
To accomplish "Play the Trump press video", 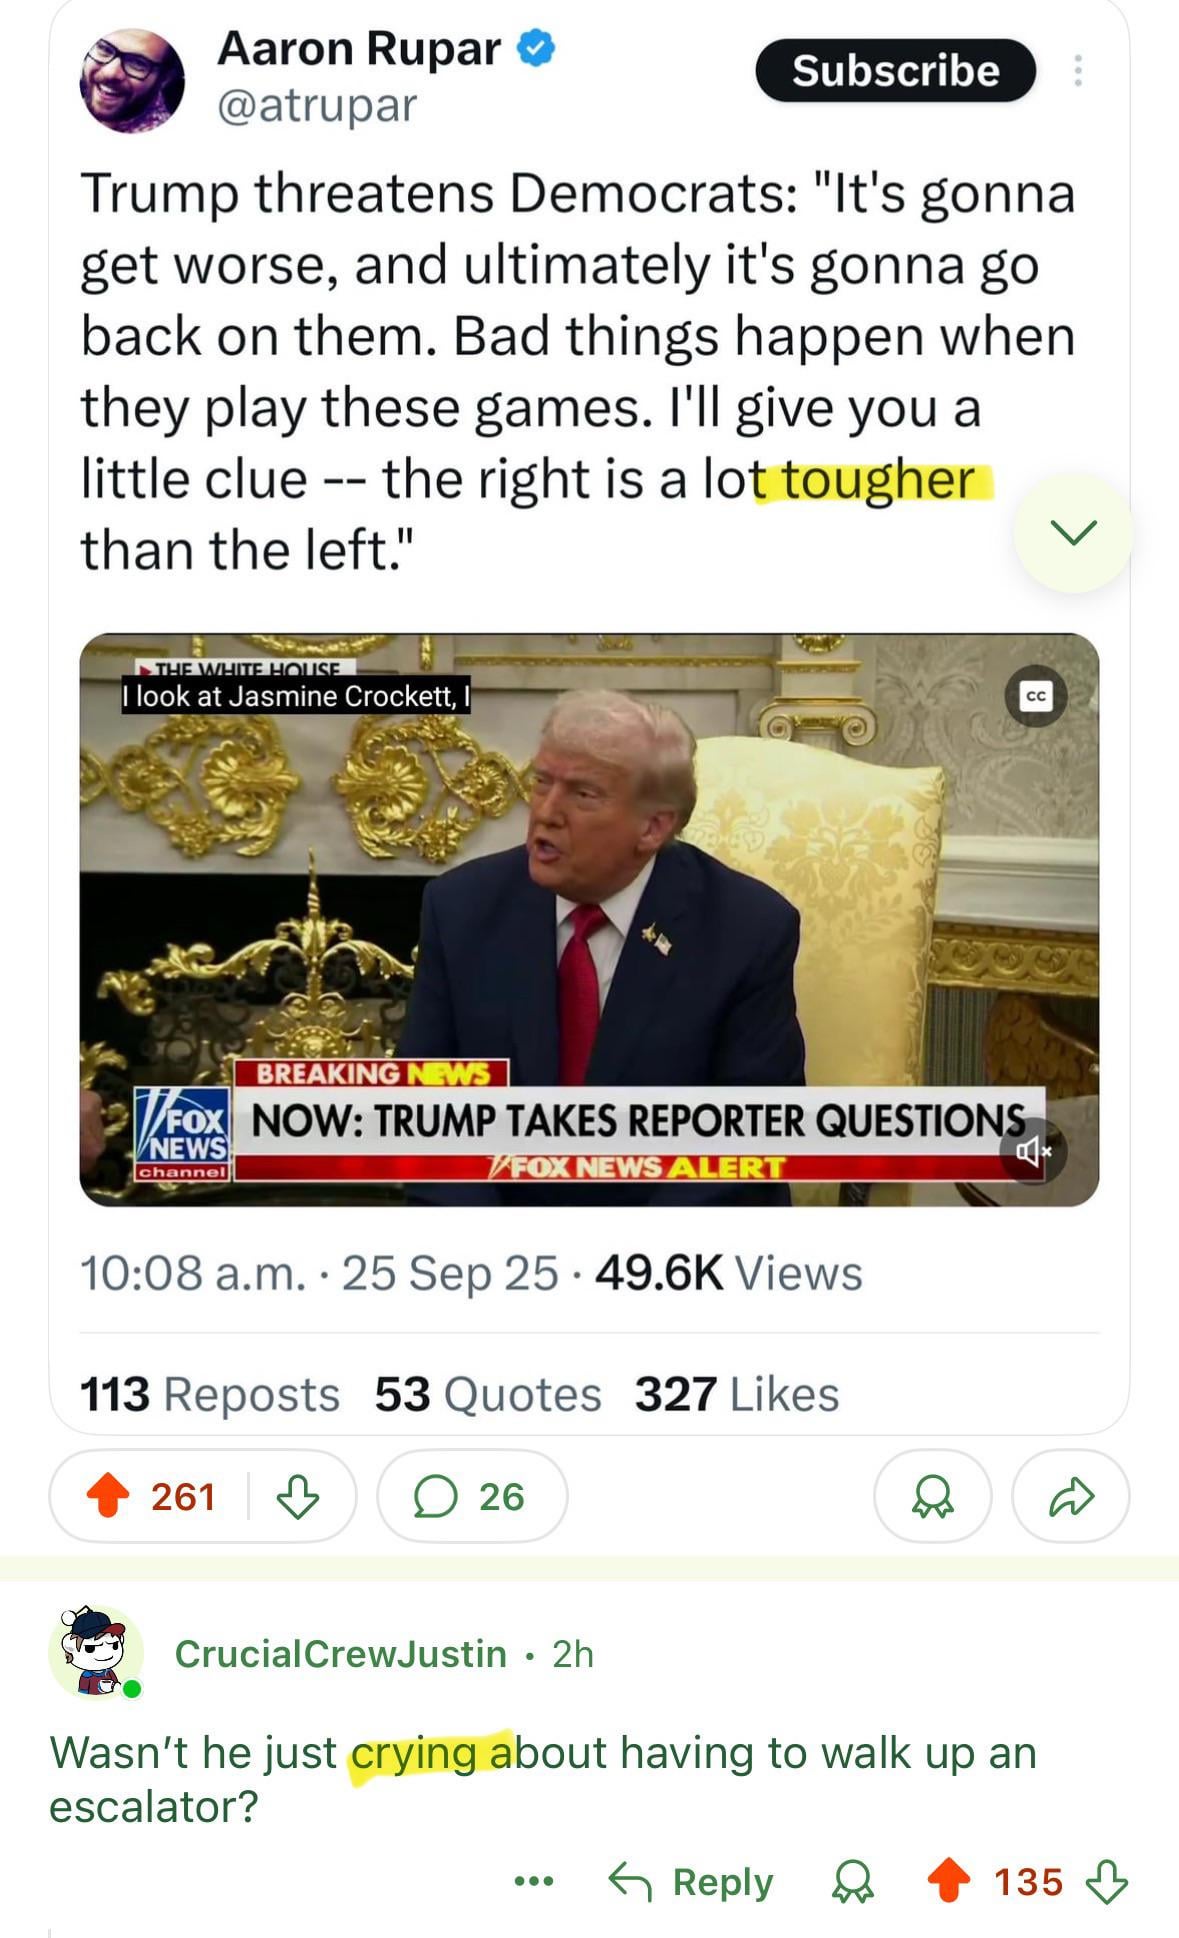I will [x=589, y=919].
